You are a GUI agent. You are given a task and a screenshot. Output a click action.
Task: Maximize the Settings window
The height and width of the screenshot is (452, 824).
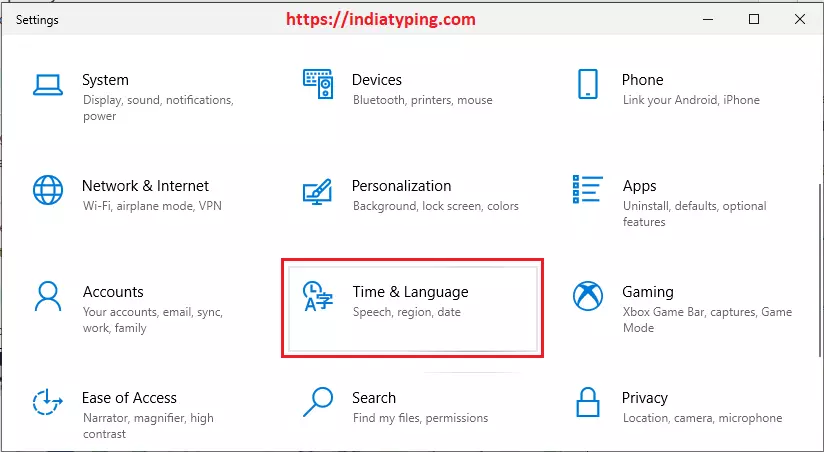pos(754,19)
